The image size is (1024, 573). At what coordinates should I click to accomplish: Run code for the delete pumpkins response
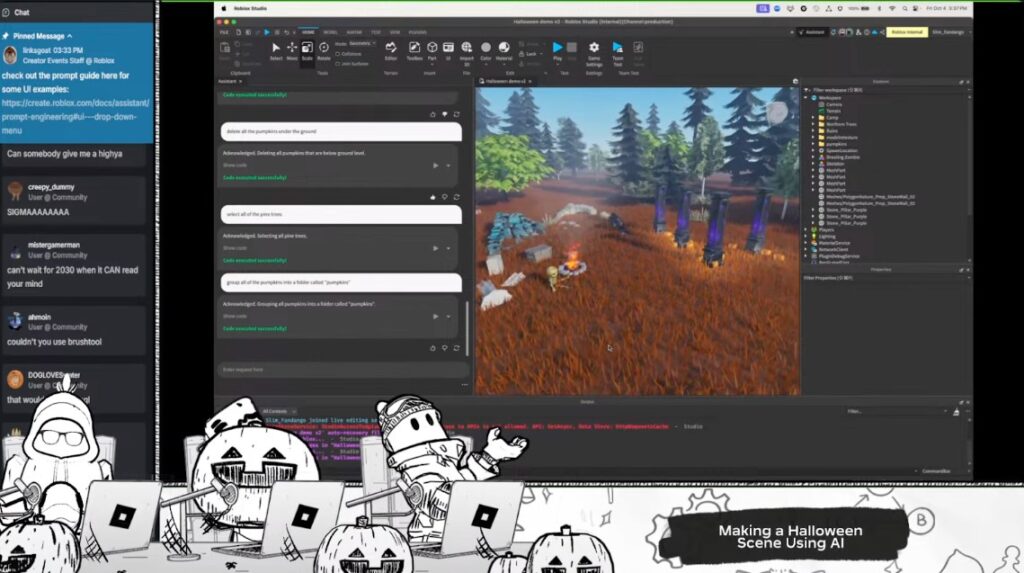click(436, 165)
